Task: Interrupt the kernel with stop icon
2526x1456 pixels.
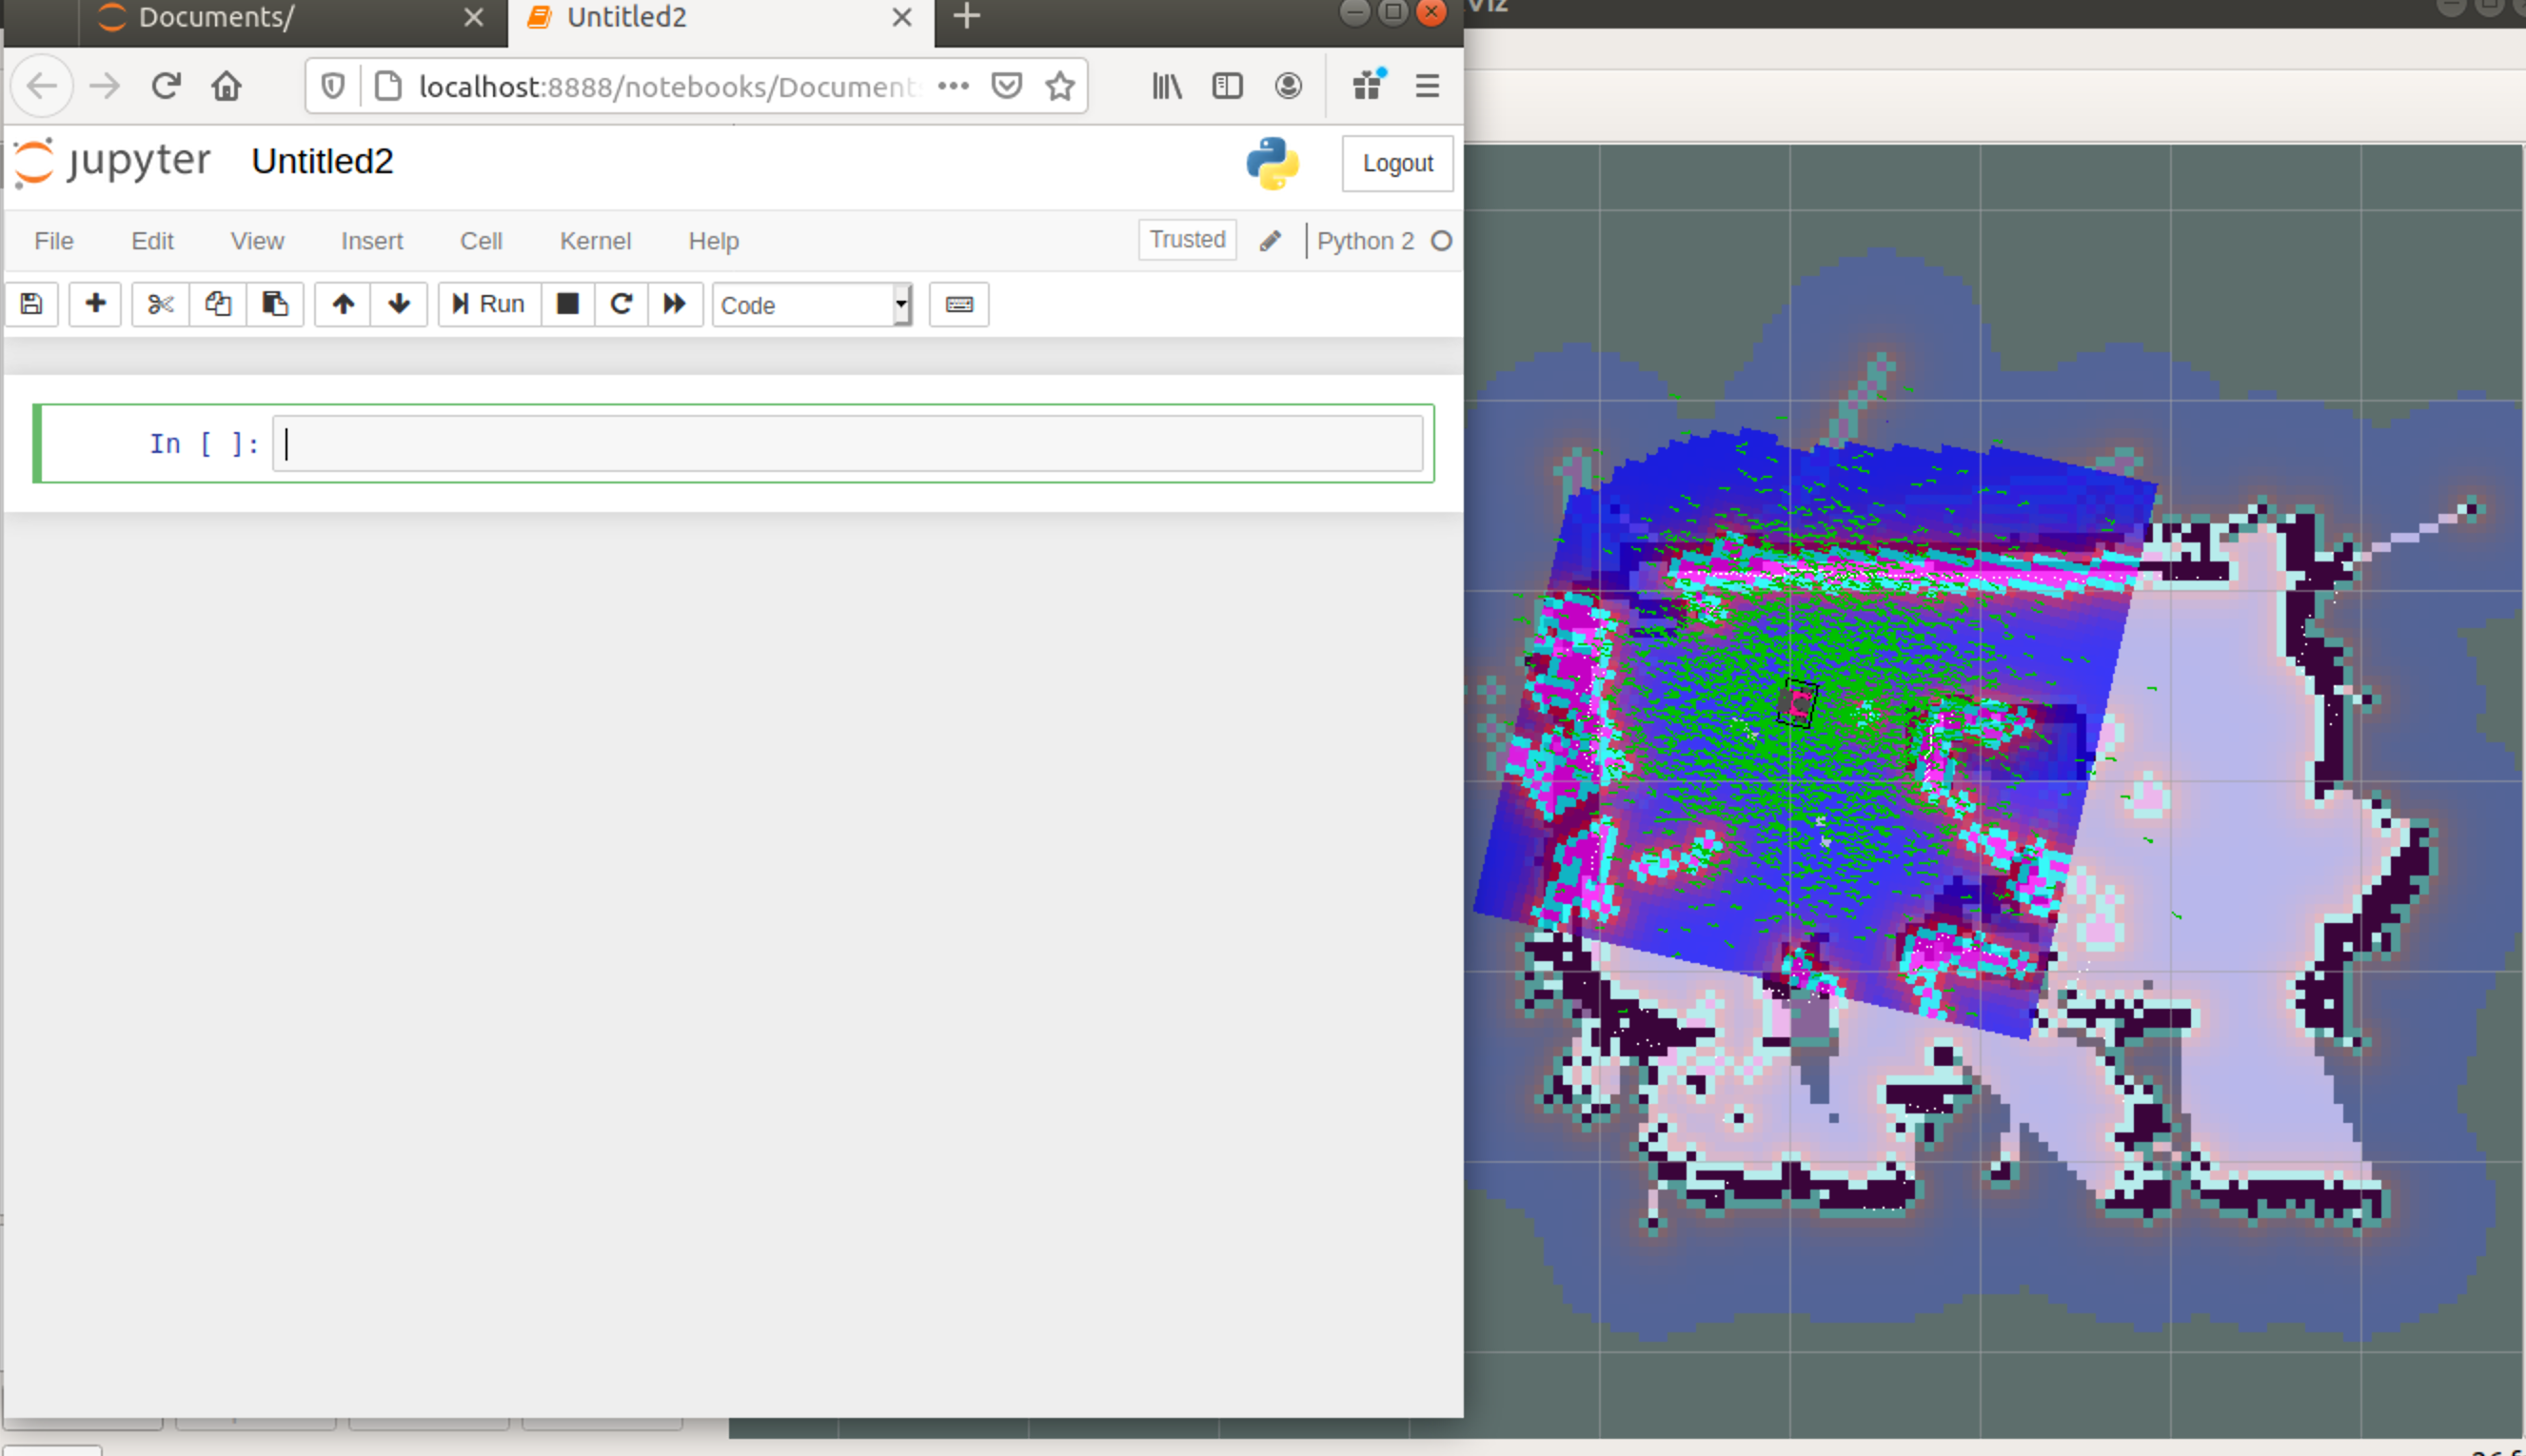Action: 568,304
